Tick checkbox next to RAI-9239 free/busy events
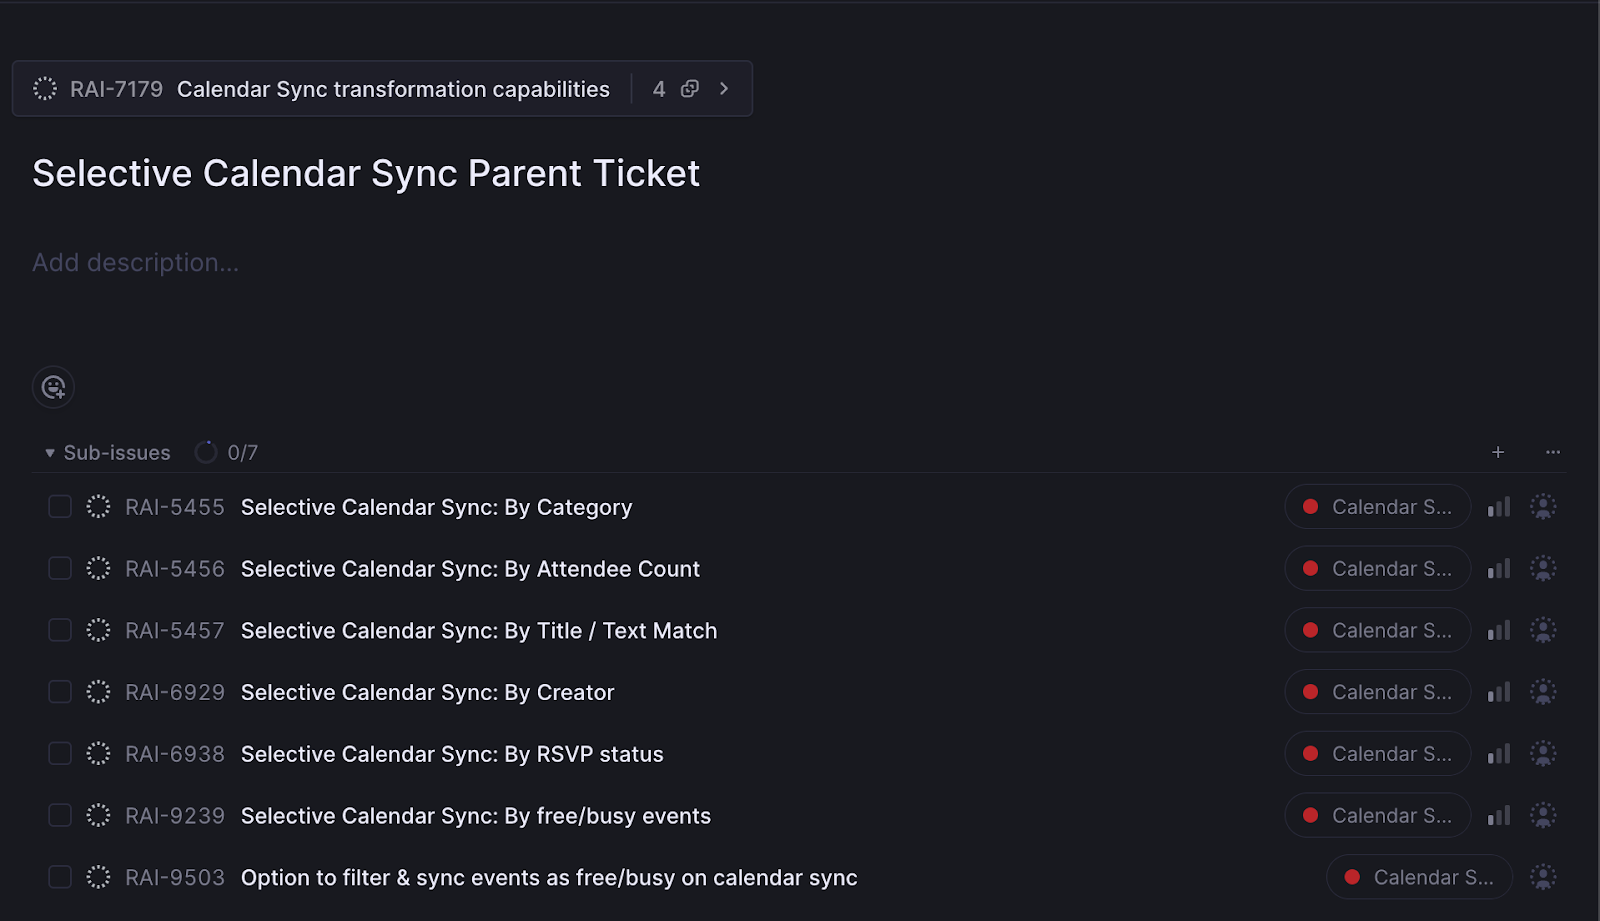The image size is (1600, 921). pyautogui.click(x=60, y=816)
